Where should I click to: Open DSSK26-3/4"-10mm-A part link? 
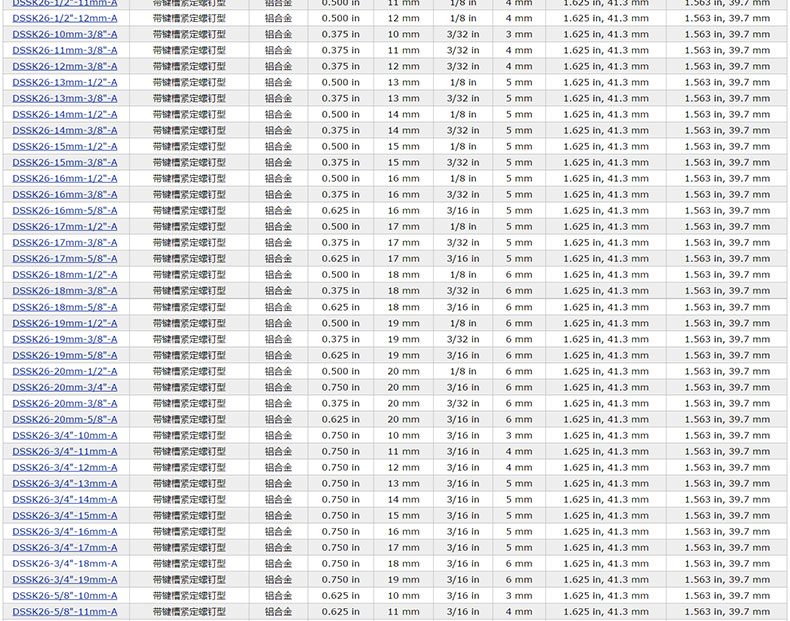click(64, 435)
